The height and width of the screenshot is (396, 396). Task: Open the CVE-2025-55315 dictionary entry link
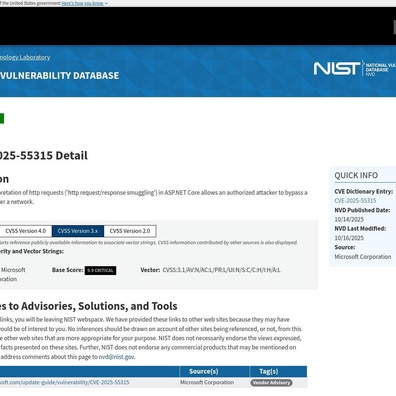[355, 201]
